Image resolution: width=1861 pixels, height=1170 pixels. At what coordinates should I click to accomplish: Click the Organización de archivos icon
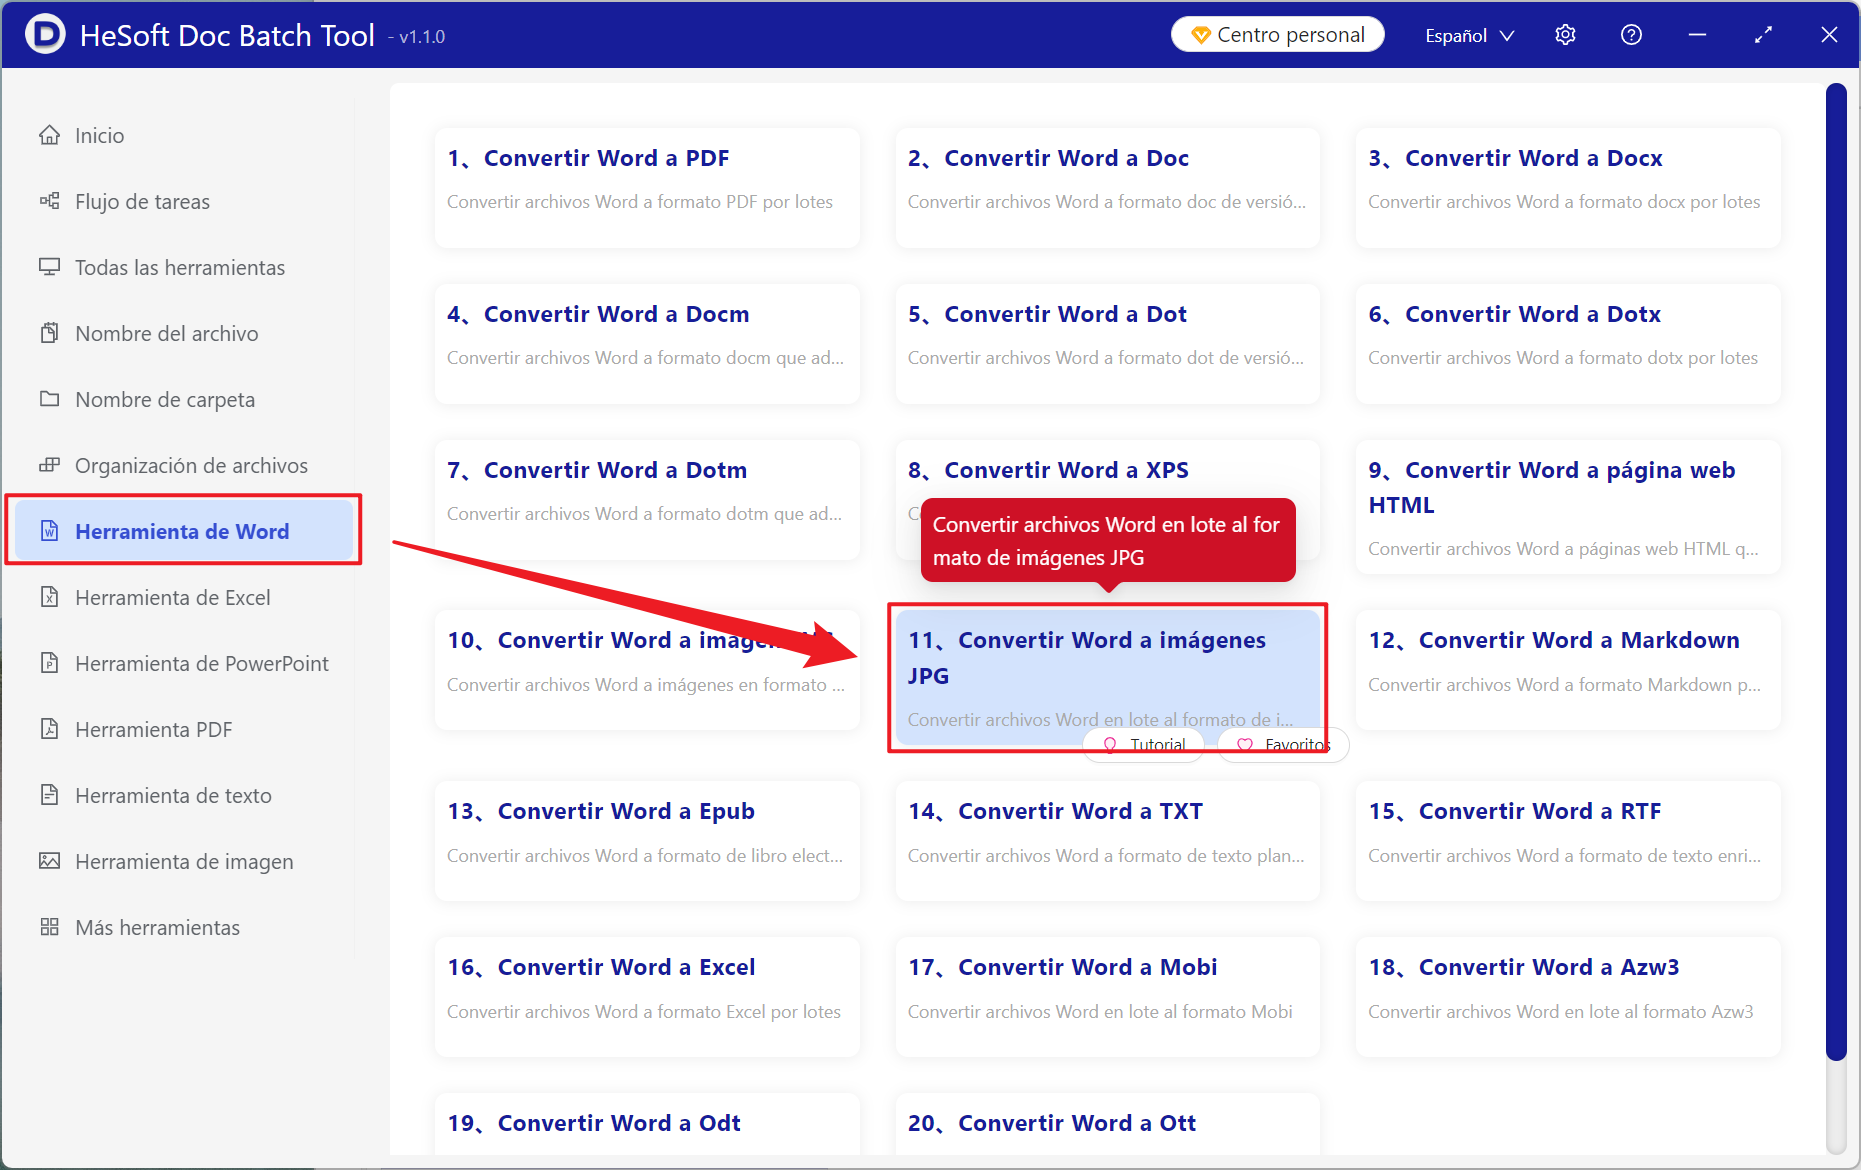pos(49,465)
